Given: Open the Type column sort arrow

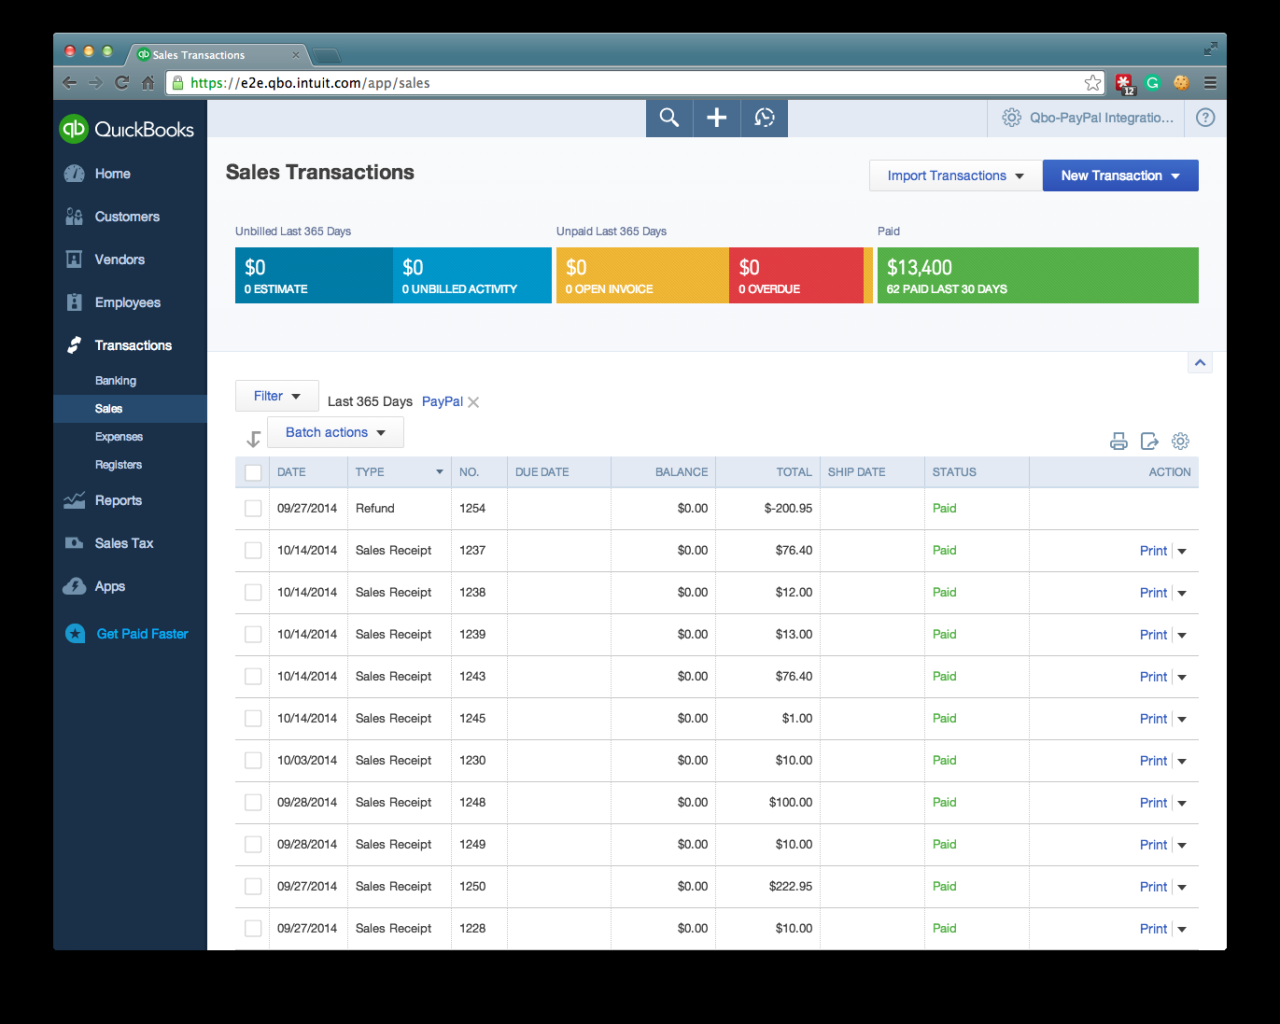Looking at the screenshot, I should (439, 472).
